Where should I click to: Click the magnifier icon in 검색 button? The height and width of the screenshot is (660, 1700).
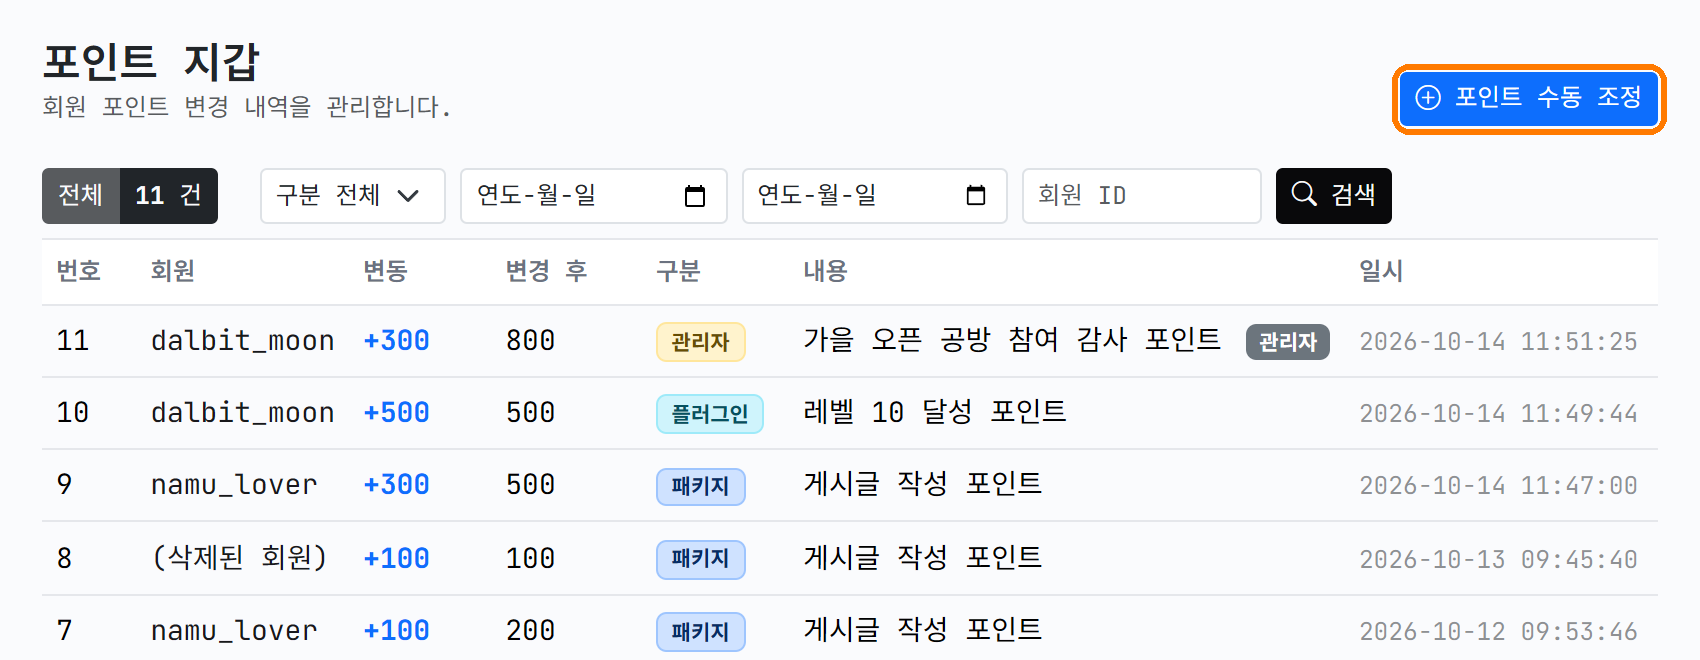1304,194
